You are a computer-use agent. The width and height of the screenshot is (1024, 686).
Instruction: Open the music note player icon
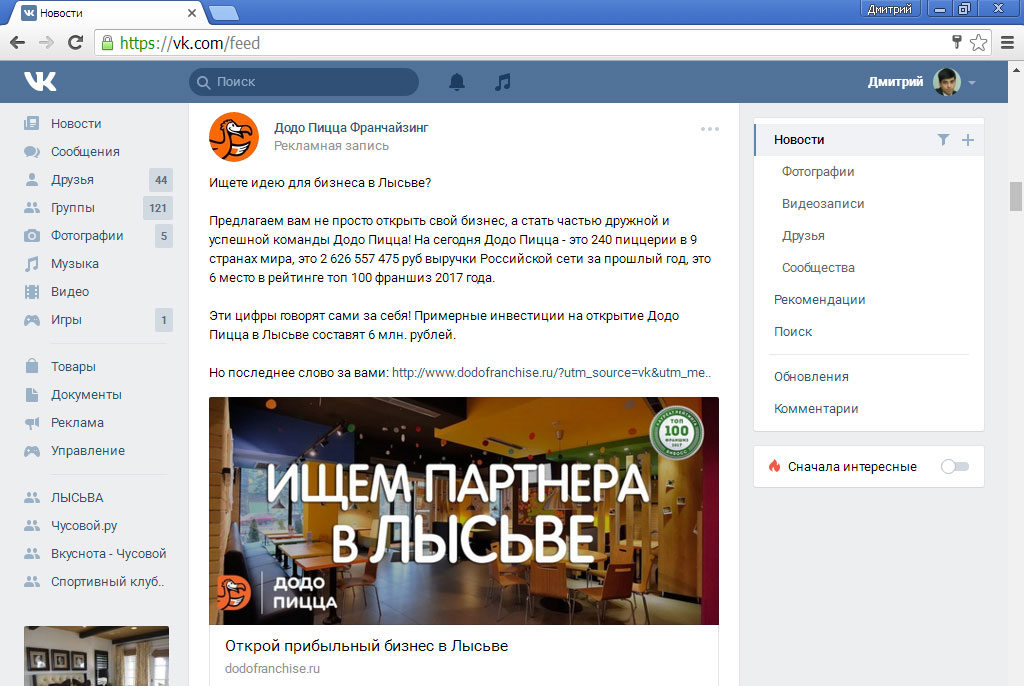502,82
